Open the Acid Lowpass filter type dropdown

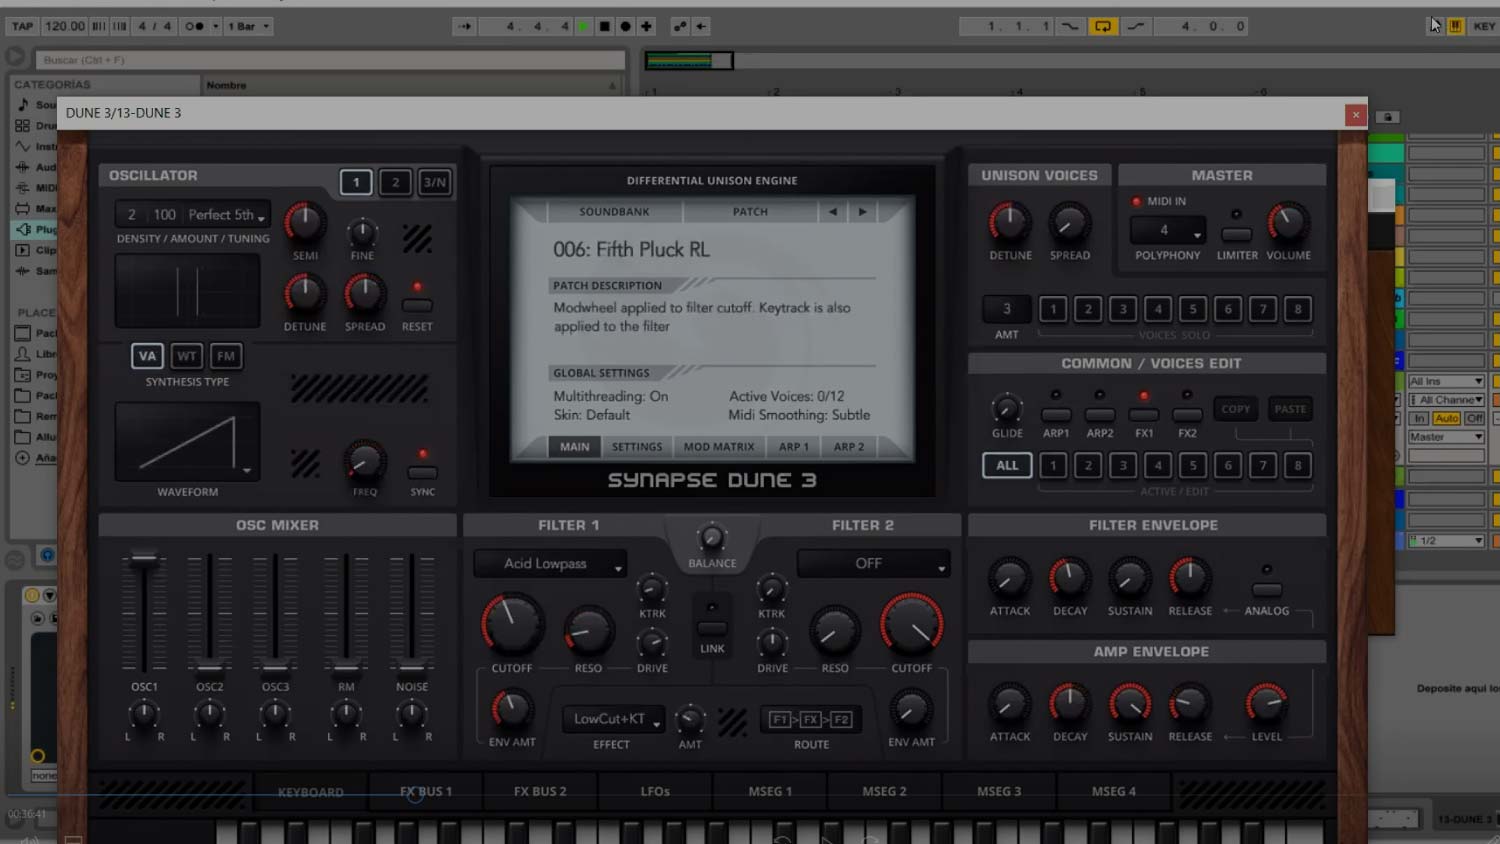pyautogui.click(x=550, y=564)
